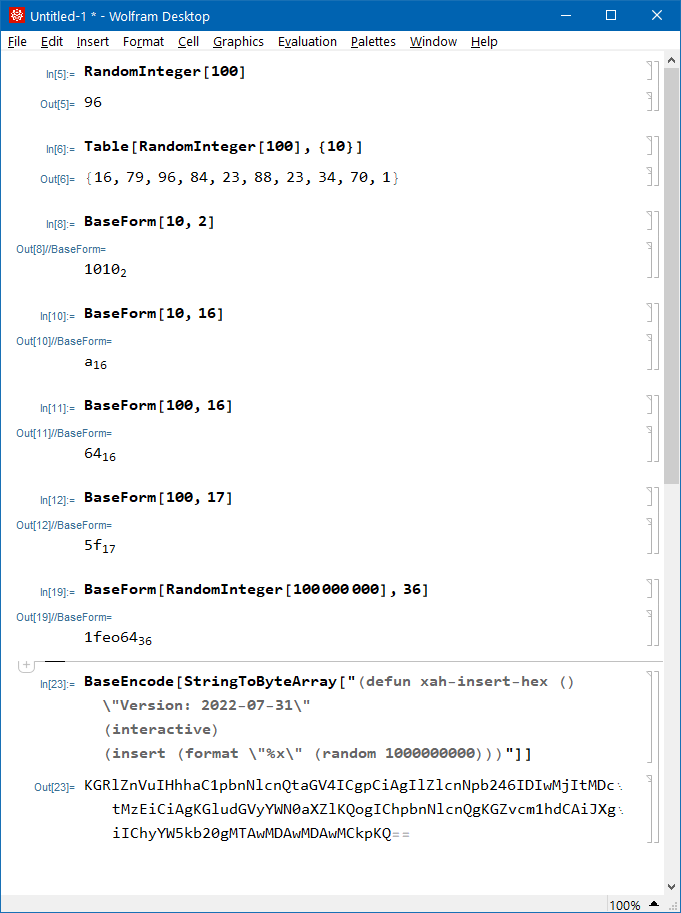Viewport: 681px width, 913px height.
Task: Click the Wolfram Desktop app icon in title bar
Action: pos(16,16)
